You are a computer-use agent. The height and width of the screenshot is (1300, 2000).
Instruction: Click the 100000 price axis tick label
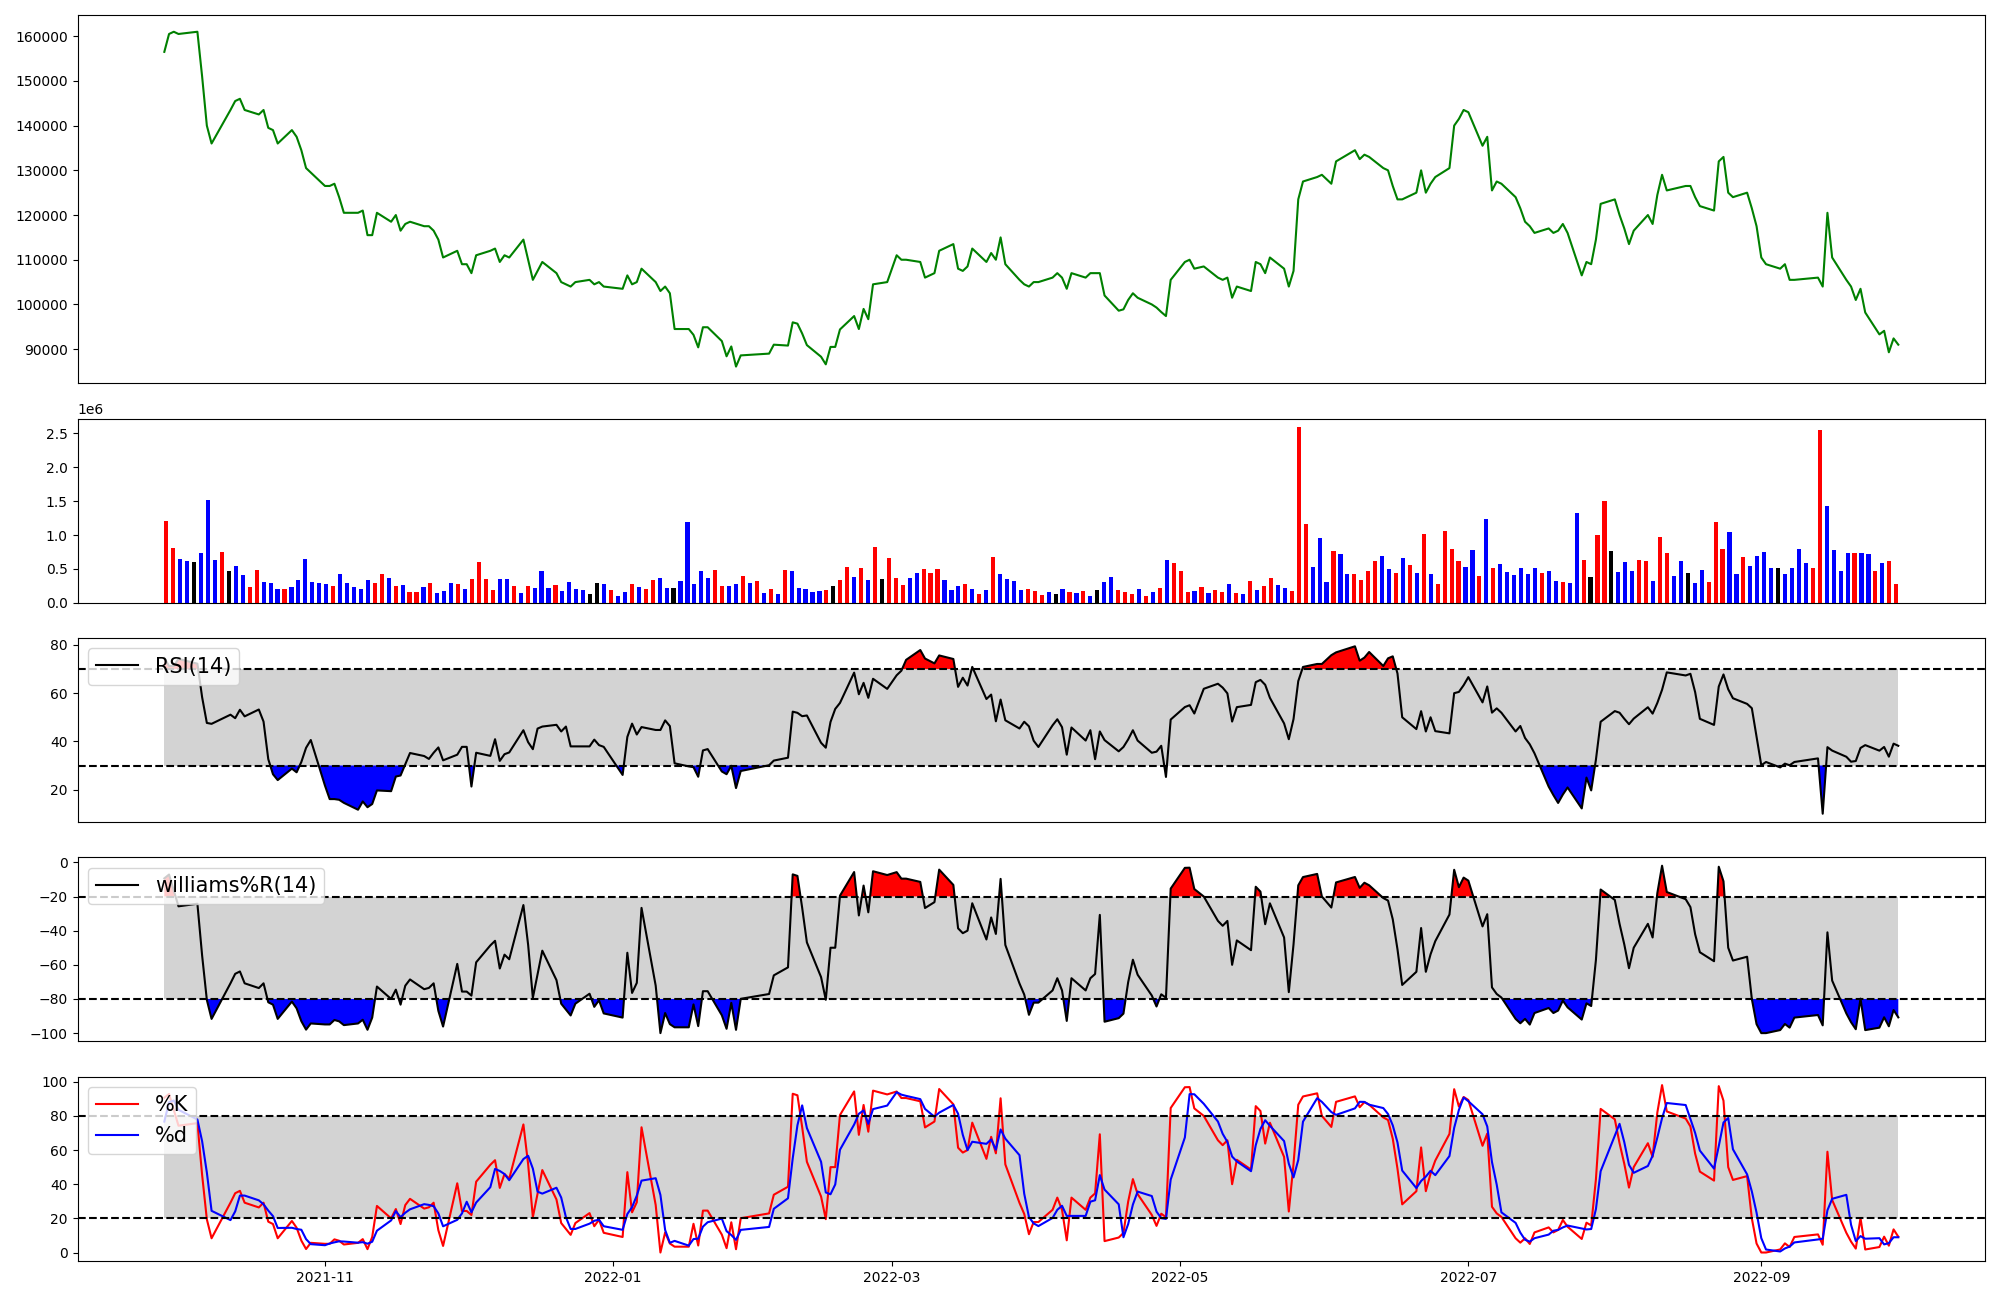(x=42, y=305)
